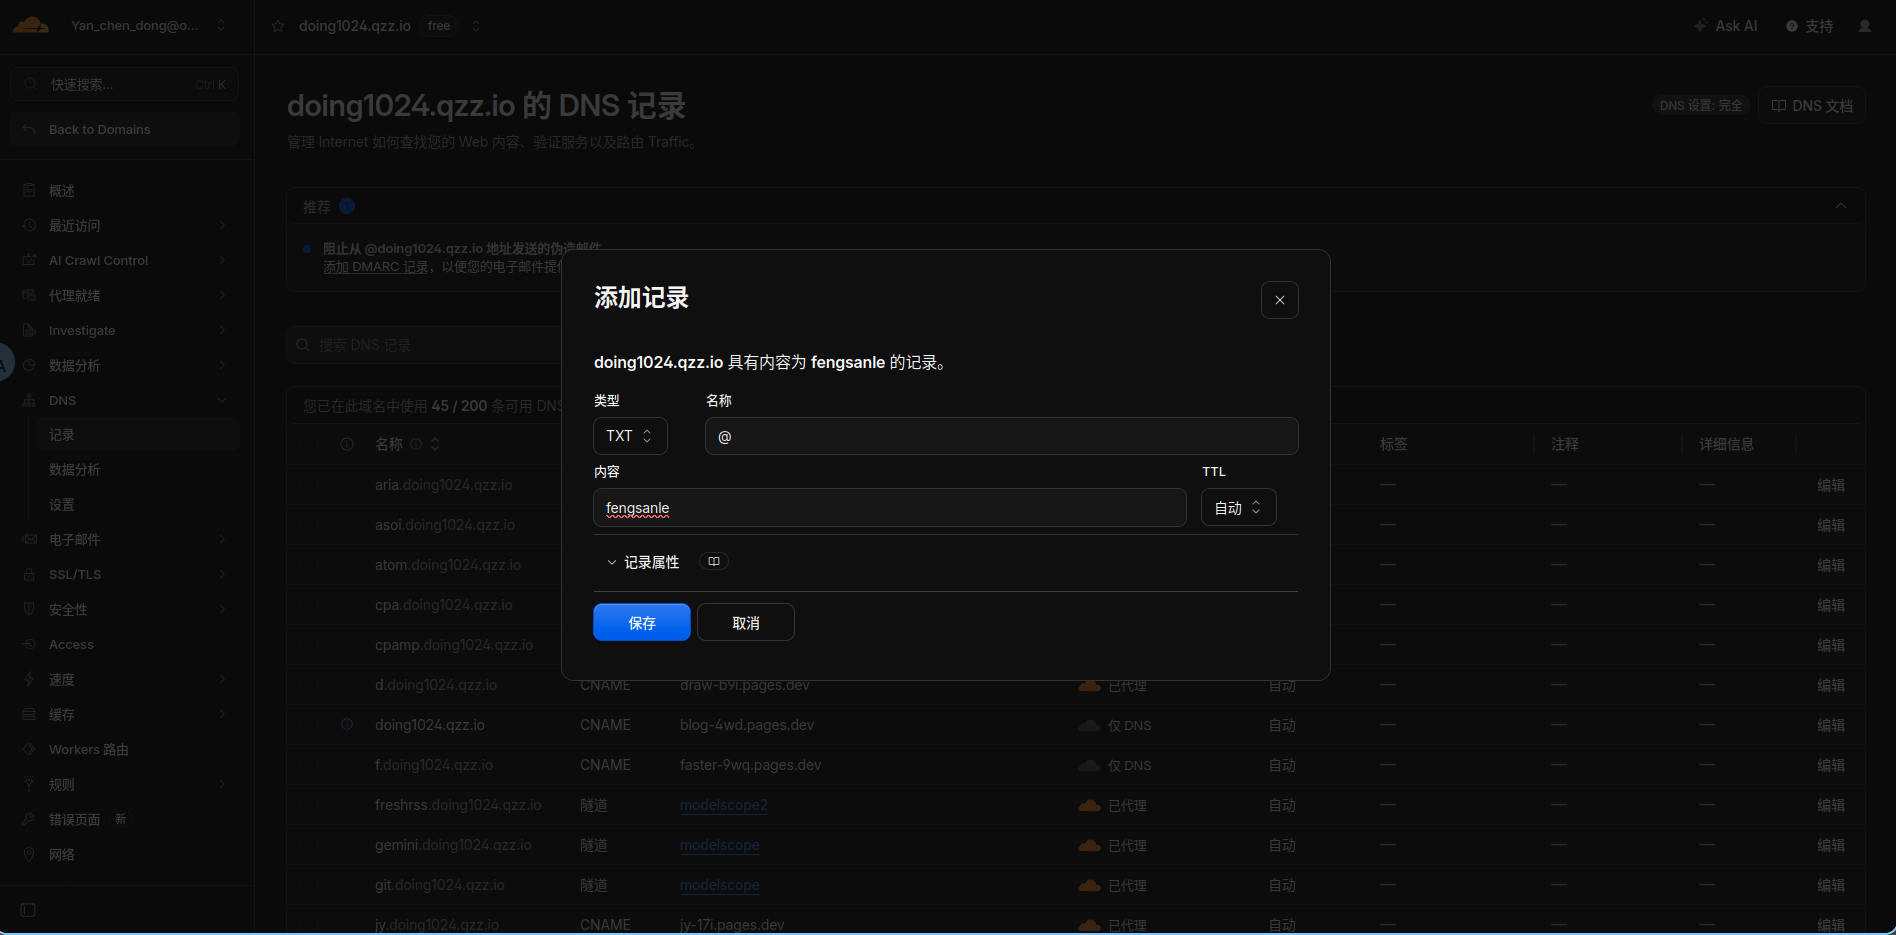This screenshot has height=935, width=1896.
Task: Collapse the DNS sidebar section chevron
Action: click(222, 400)
